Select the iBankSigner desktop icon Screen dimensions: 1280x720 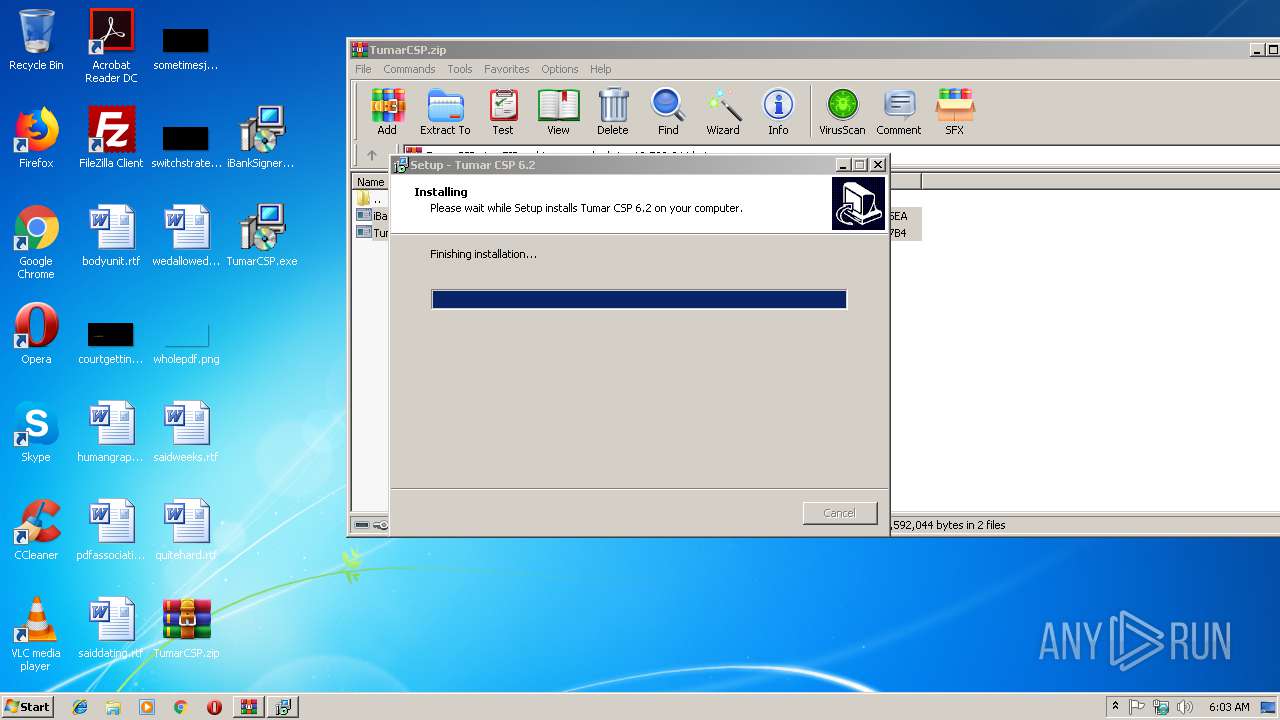click(x=261, y=138)
